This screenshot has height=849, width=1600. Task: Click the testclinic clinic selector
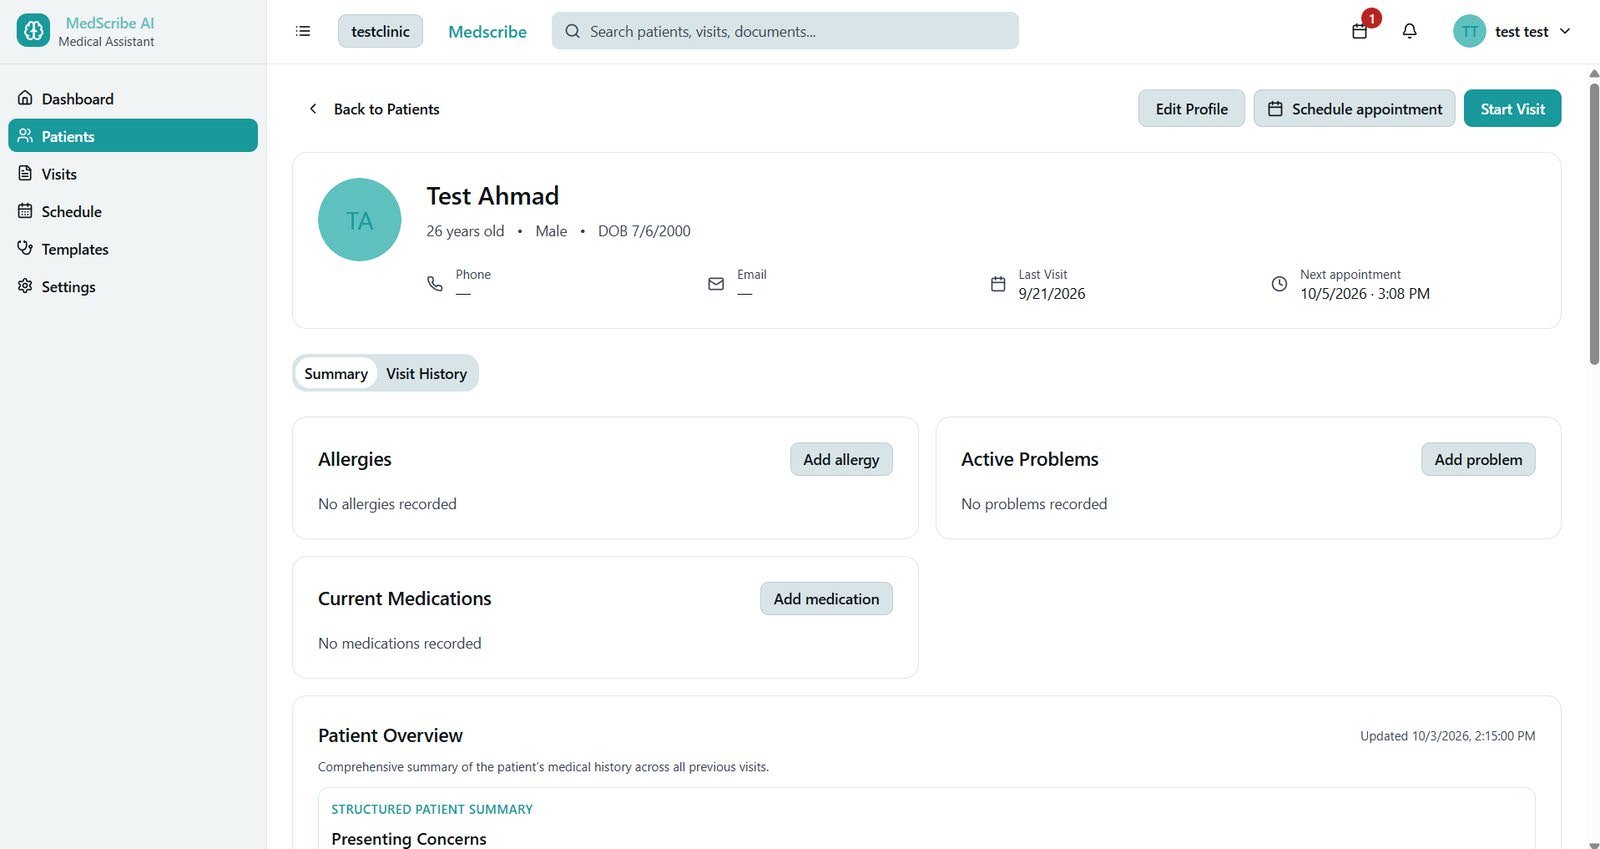(381, 31)
